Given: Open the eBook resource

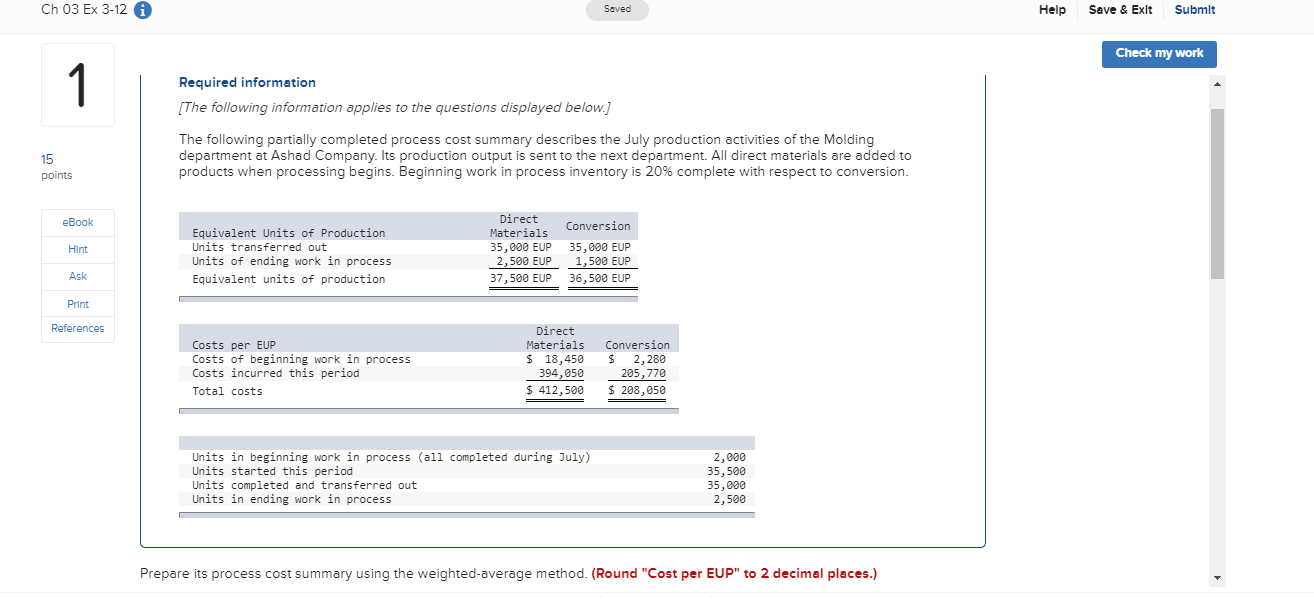Looking at the screenshot, I should point(77,222).
